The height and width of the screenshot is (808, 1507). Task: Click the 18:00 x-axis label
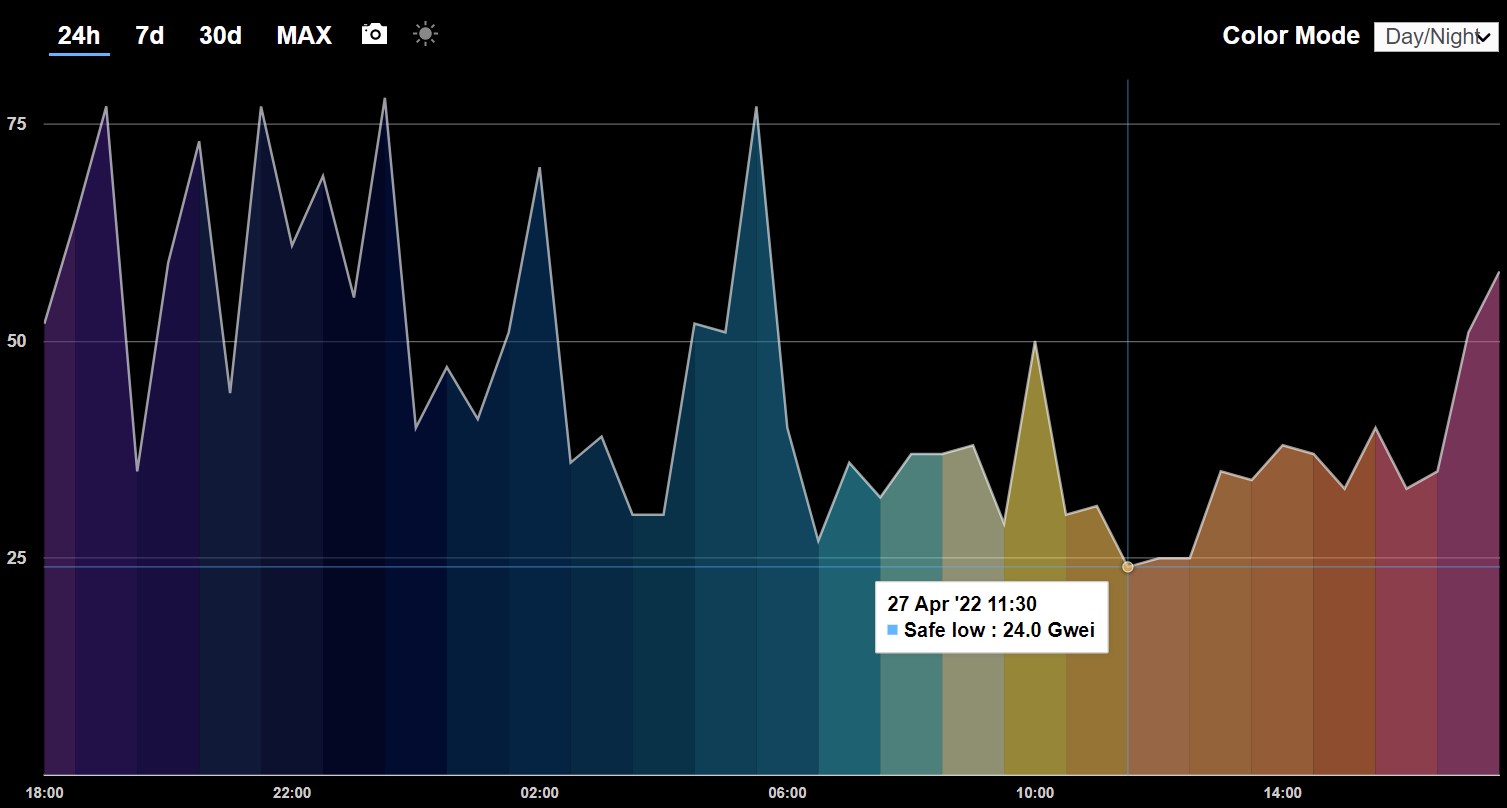(45, 793)
